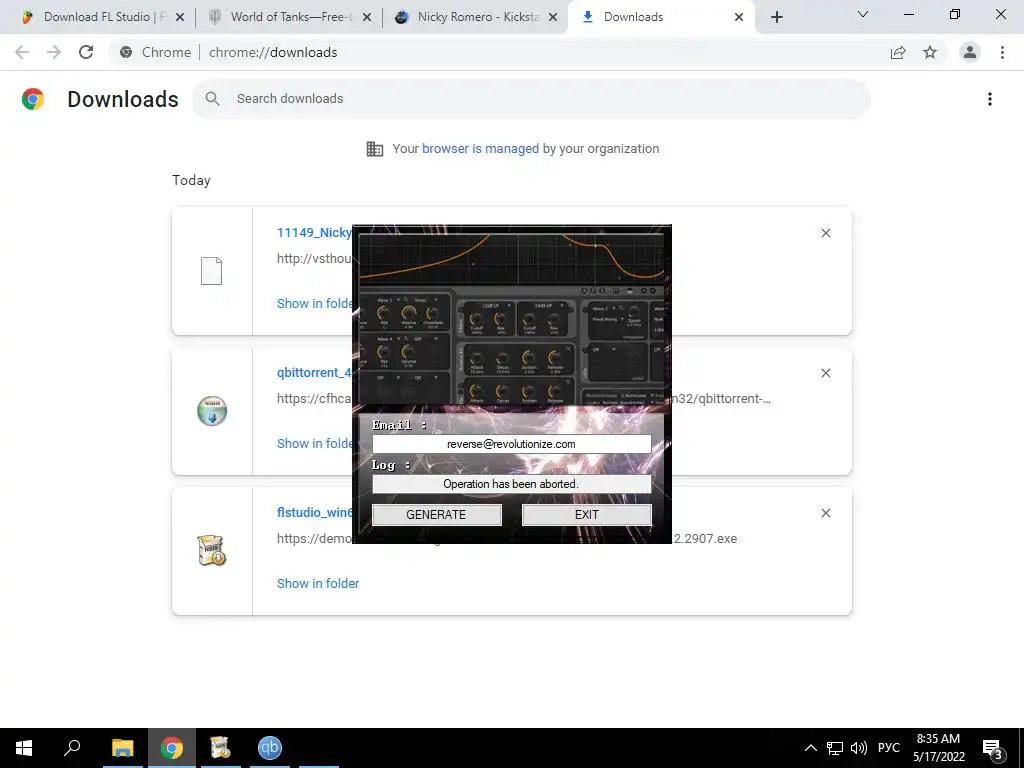The image size is (1024, 768).
Task: Open Windows taskbar search
Action: [72, 748]
